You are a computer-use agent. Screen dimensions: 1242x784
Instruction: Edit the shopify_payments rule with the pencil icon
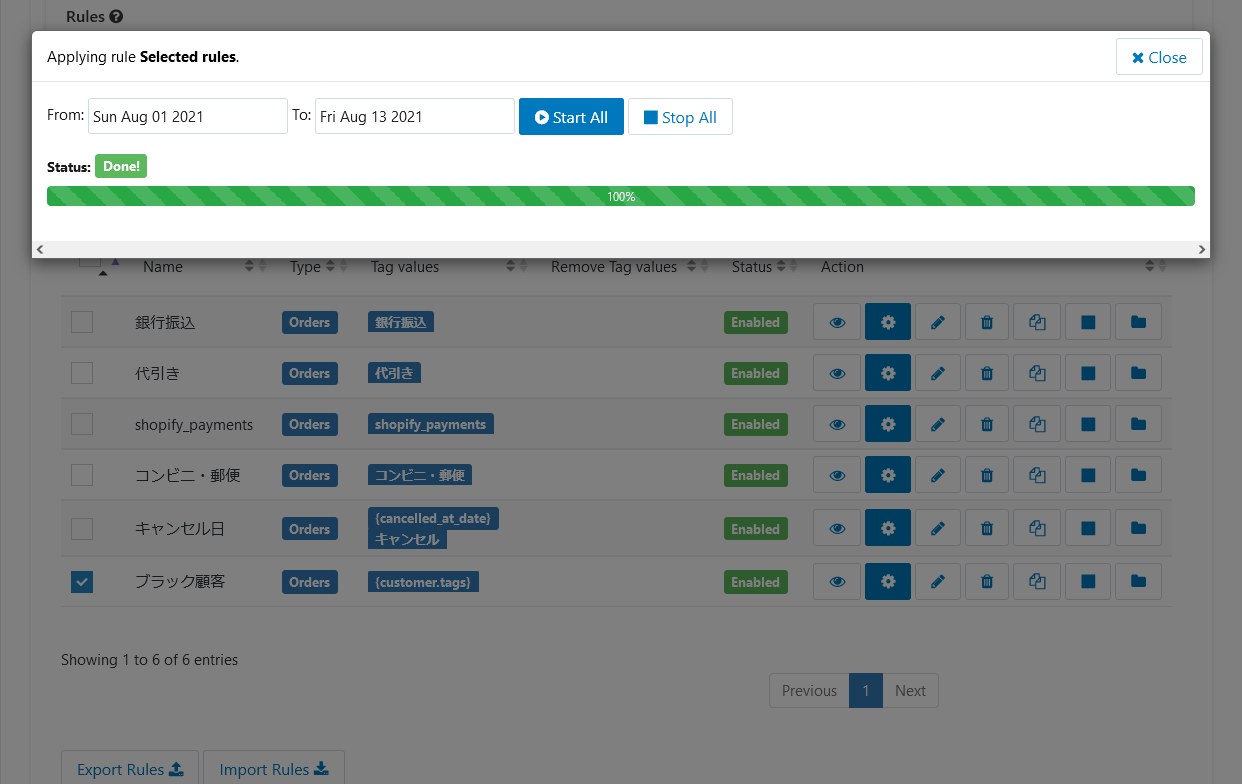(937, 423)
